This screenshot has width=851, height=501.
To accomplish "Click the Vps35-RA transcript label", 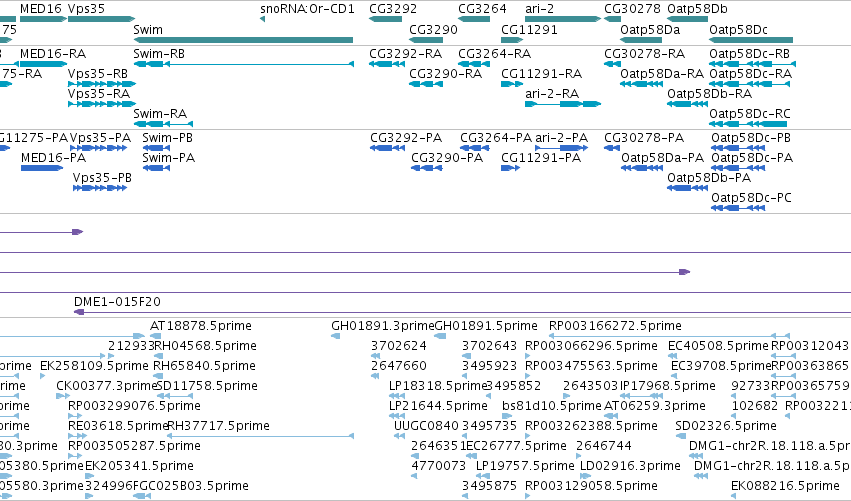I will pos(99,94).
